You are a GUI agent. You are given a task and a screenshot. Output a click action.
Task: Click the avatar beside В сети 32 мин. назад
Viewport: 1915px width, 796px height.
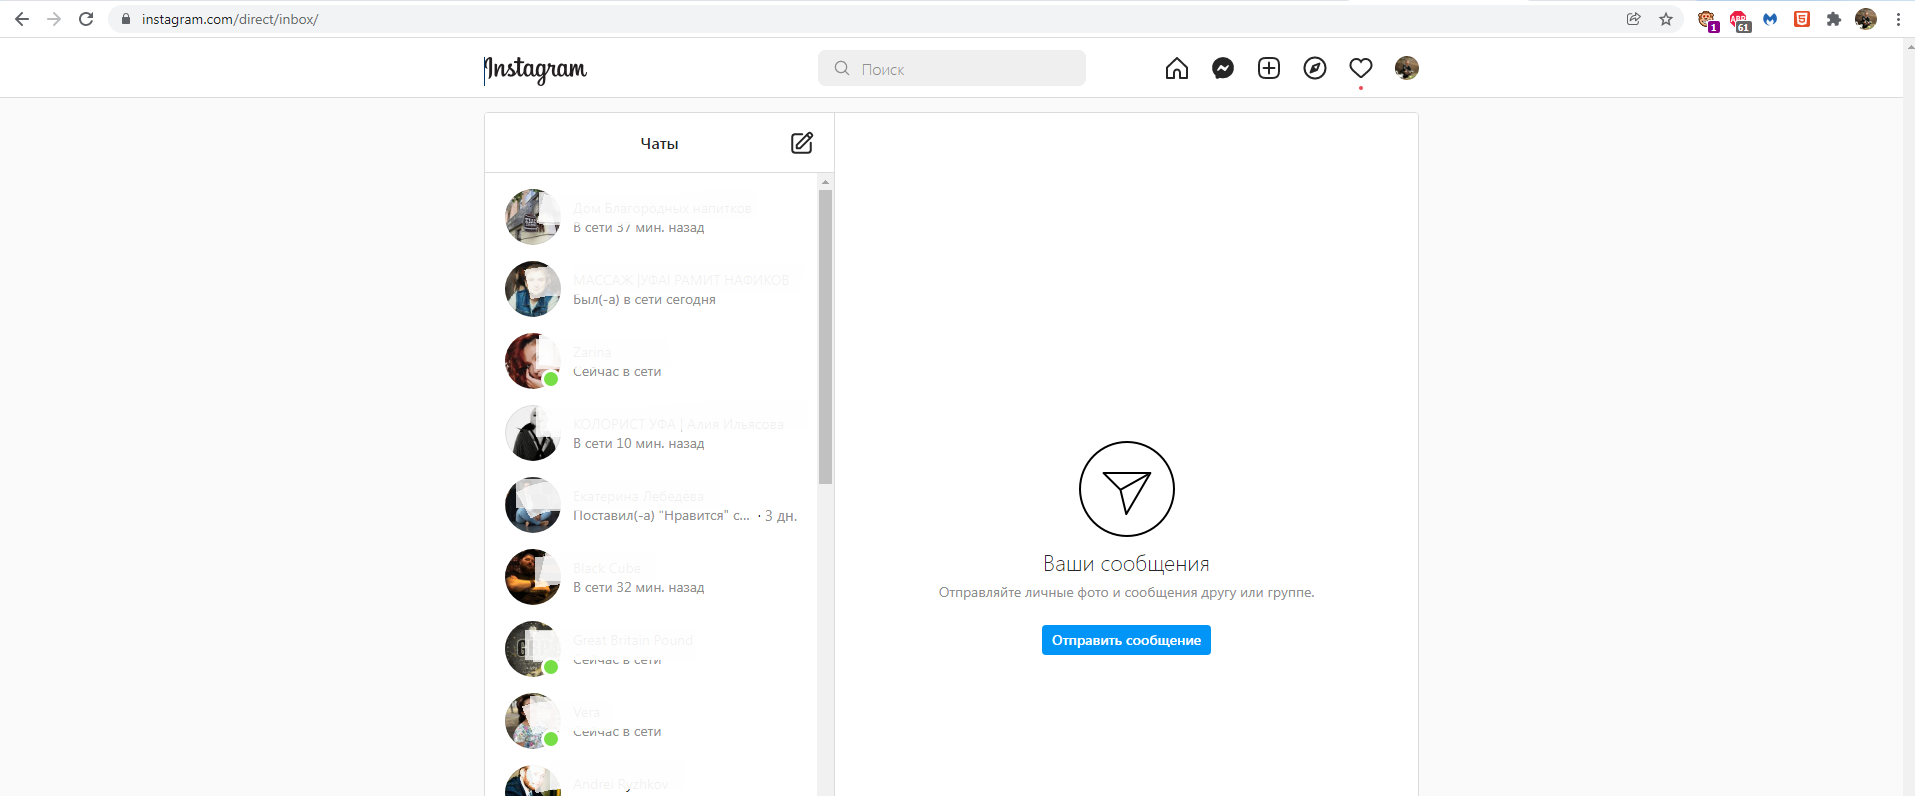coord(533,577)
